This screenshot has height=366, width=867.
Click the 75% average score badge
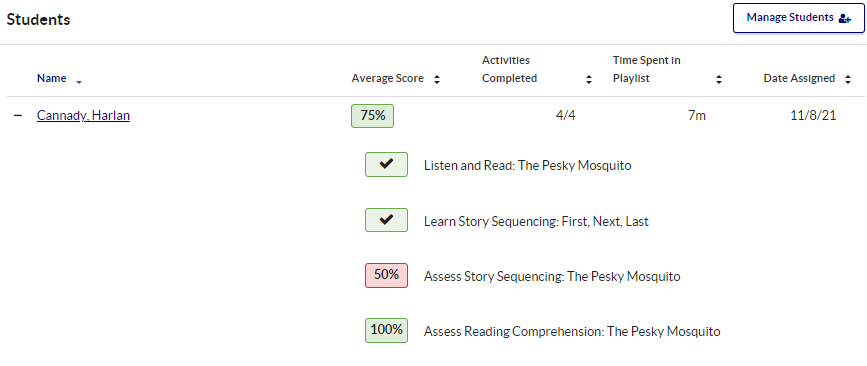[x=372, y=116]
